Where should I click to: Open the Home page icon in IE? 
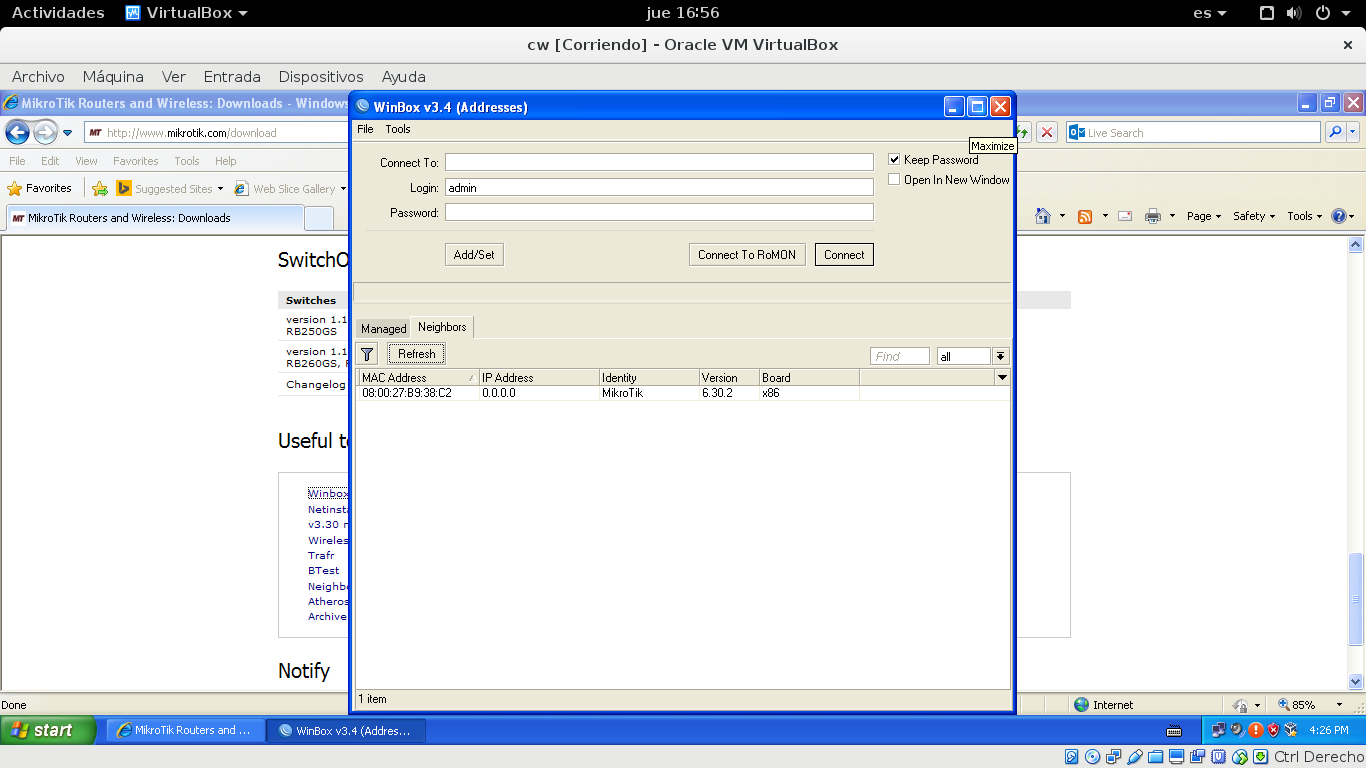click(1043, 216)
